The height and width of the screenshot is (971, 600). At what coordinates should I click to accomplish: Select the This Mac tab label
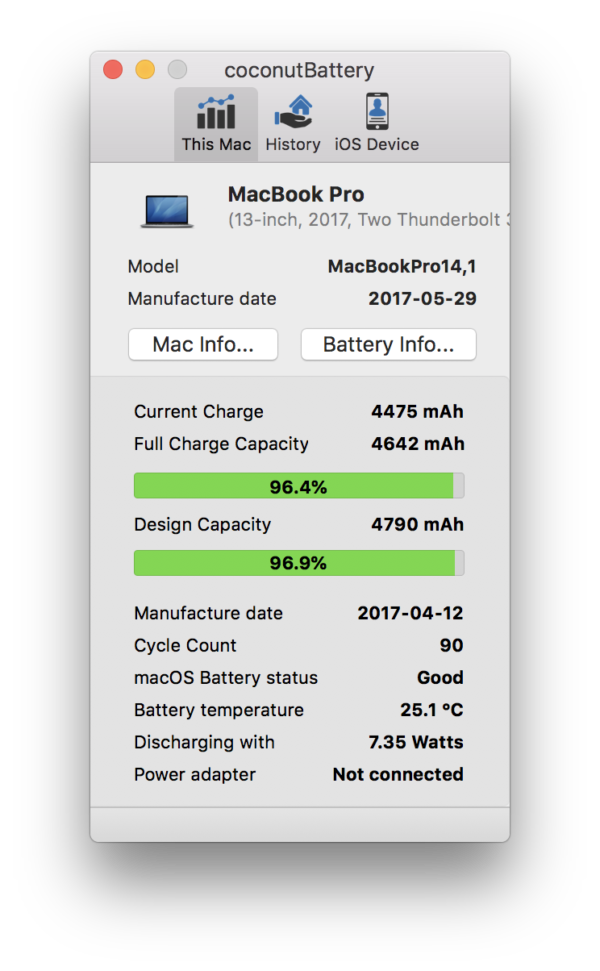216,144
